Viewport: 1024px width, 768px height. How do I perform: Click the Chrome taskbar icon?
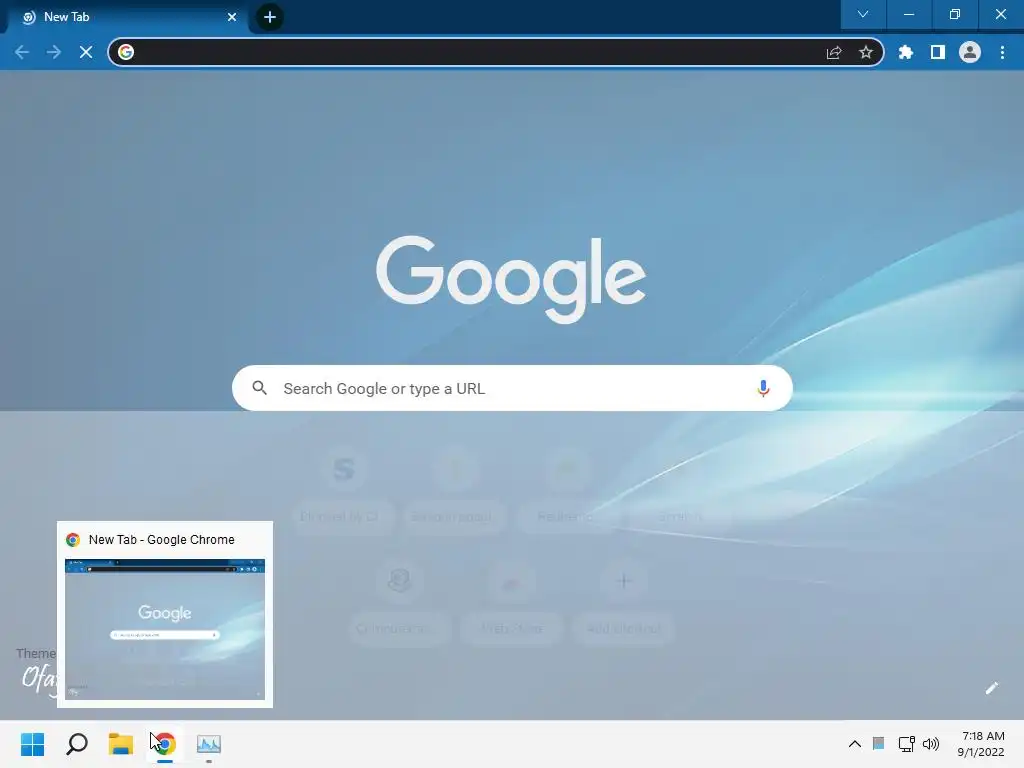point(165,744)
